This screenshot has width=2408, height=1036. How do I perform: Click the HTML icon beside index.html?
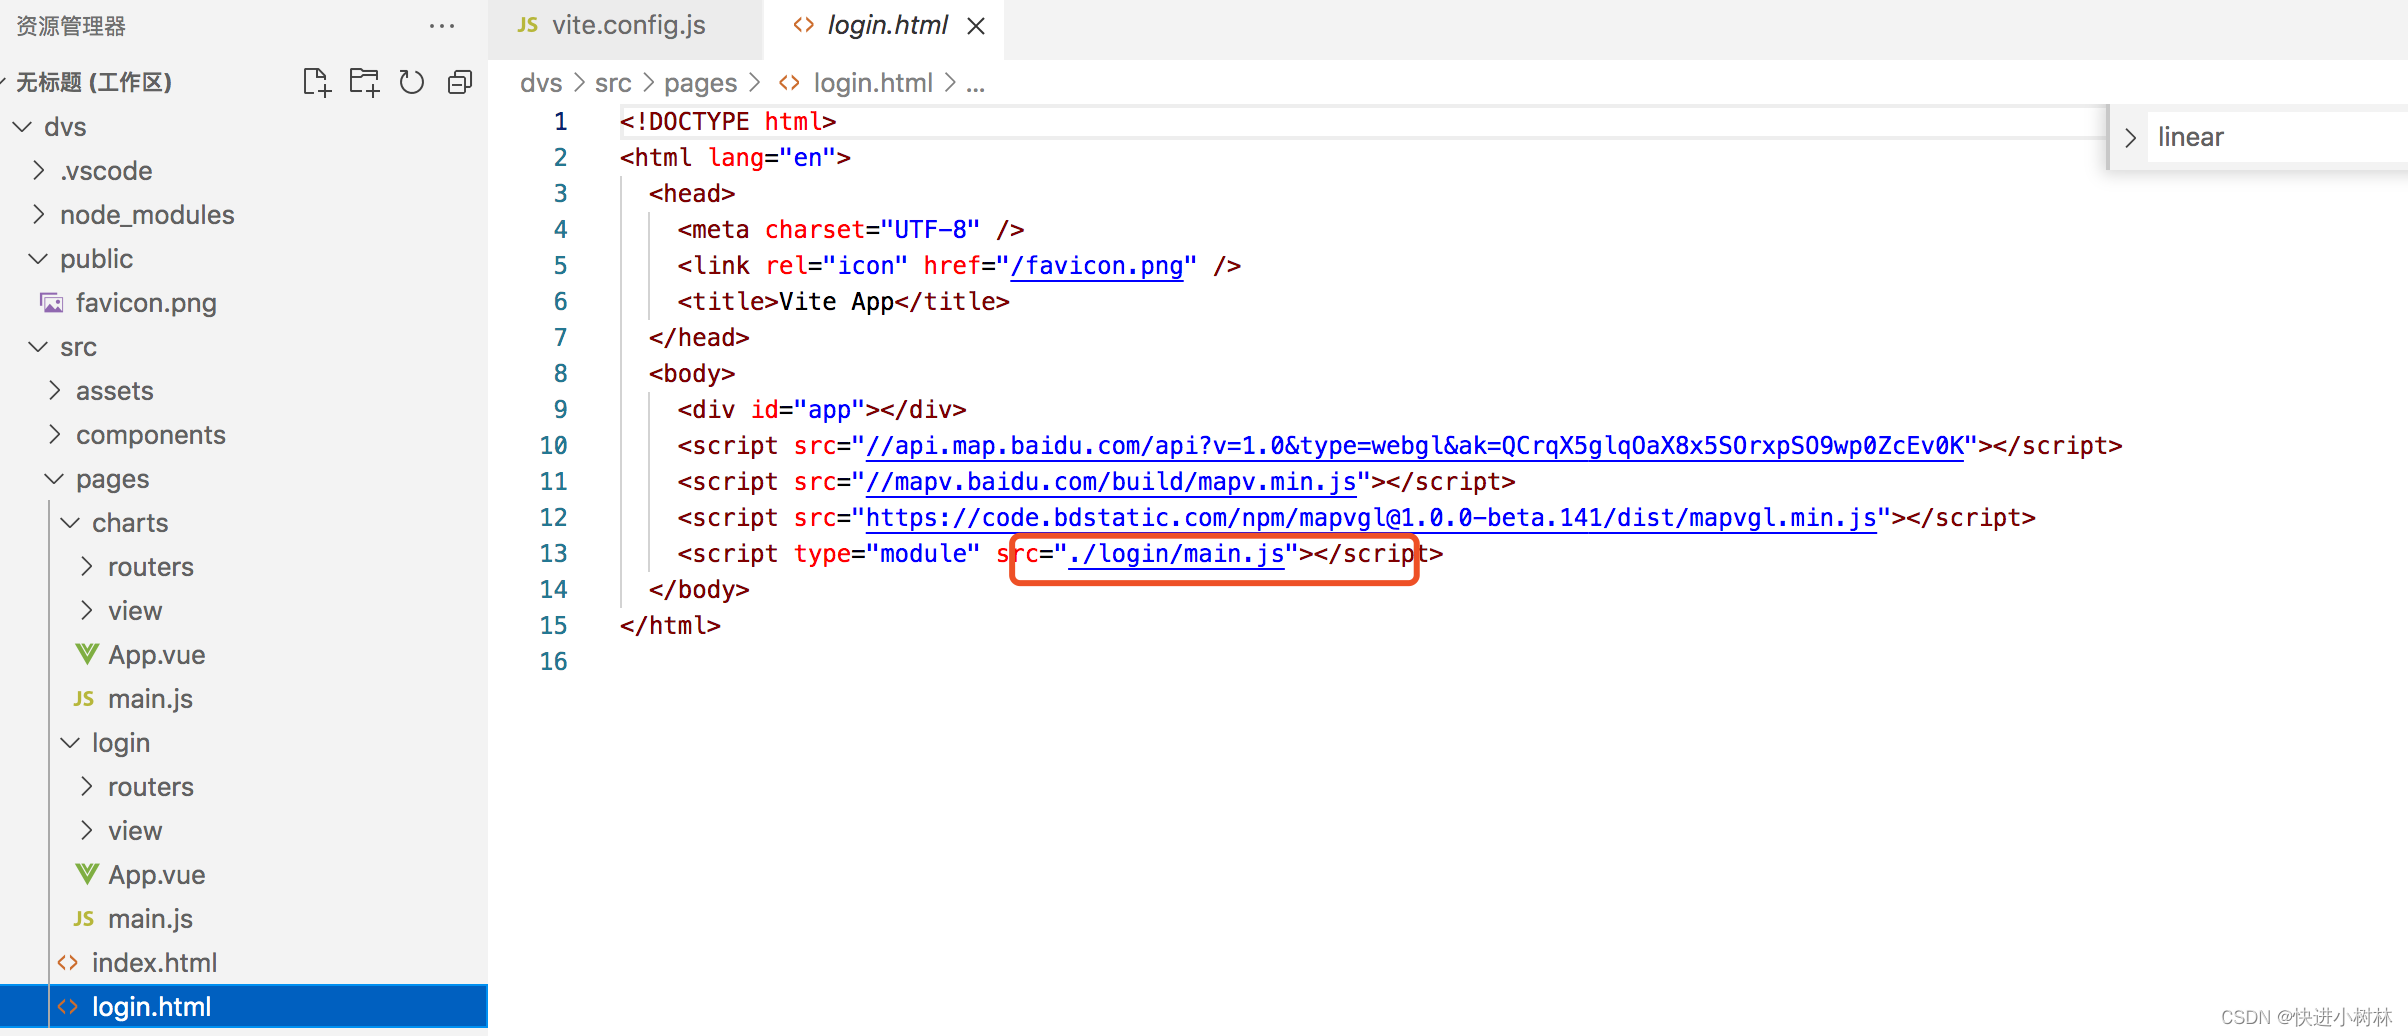click(x=68, y=962)
